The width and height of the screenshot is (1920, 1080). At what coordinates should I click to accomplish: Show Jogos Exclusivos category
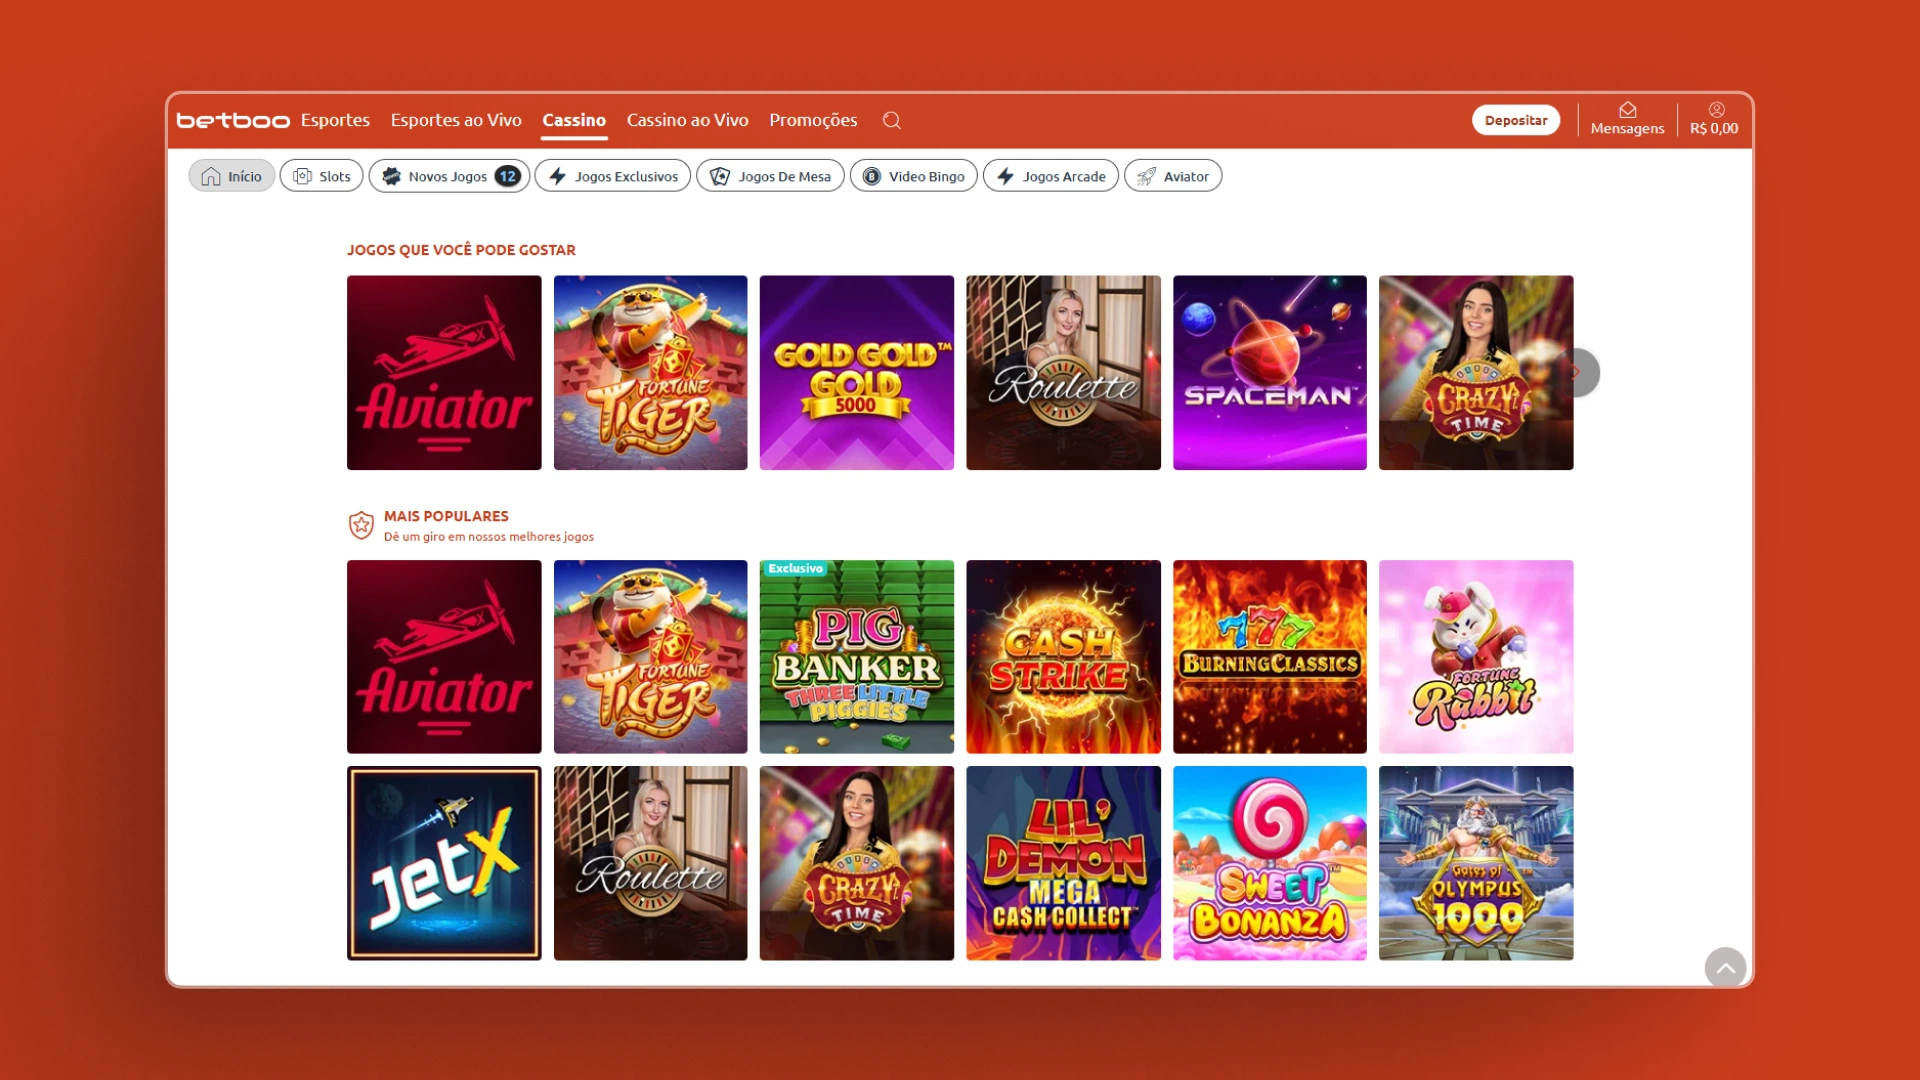(612, 176)
